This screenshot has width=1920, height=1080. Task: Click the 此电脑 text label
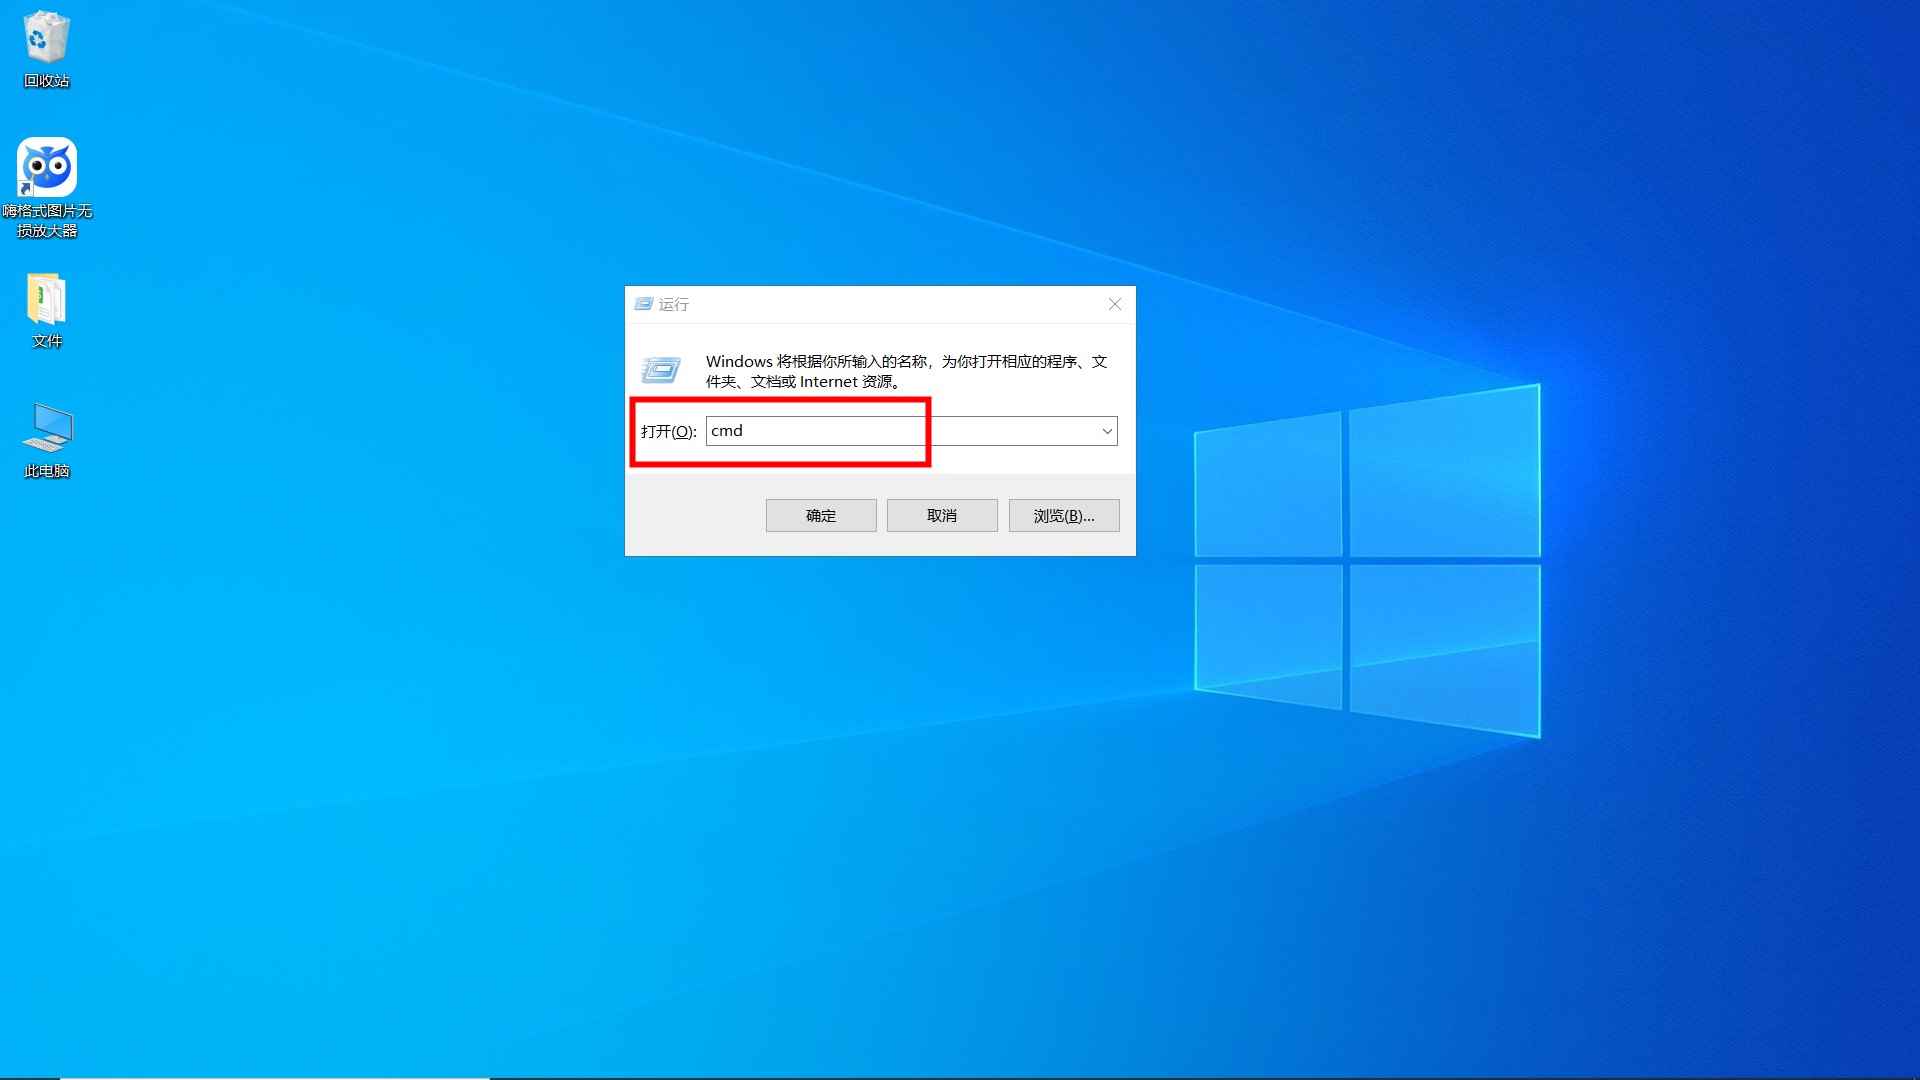point(47,471)
